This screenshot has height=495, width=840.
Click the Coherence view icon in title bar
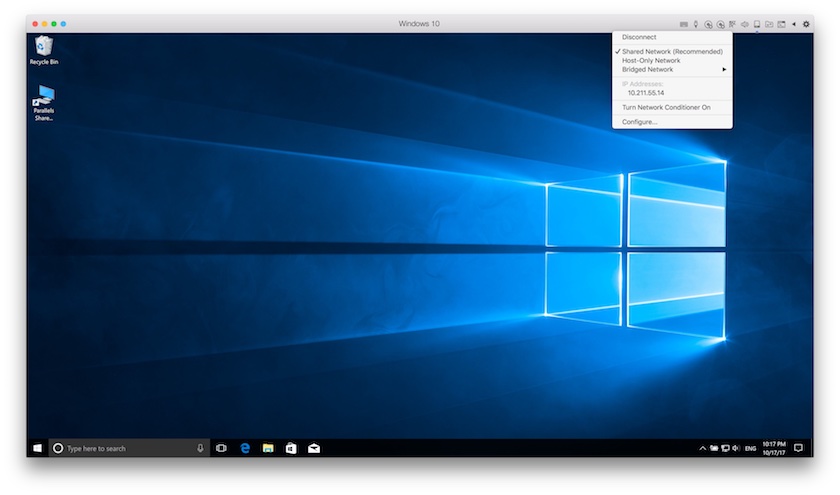point(782,24)
